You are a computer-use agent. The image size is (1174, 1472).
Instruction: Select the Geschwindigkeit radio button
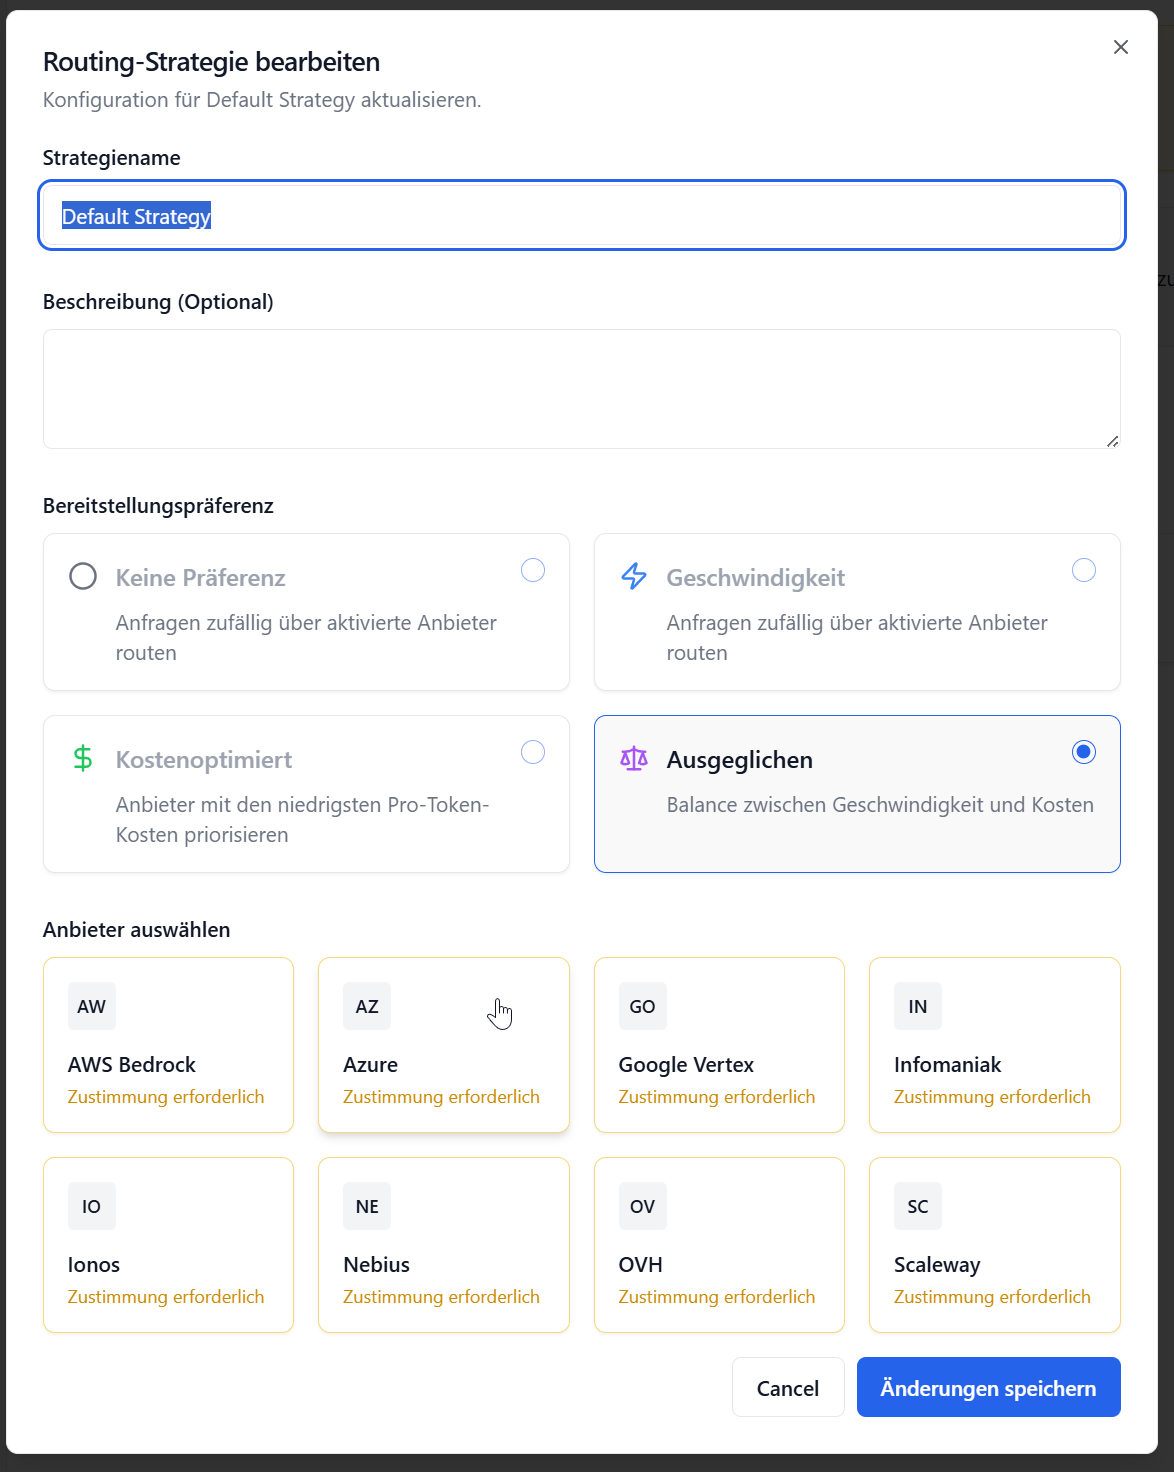pyautogui.click(x=1084, y=570)
